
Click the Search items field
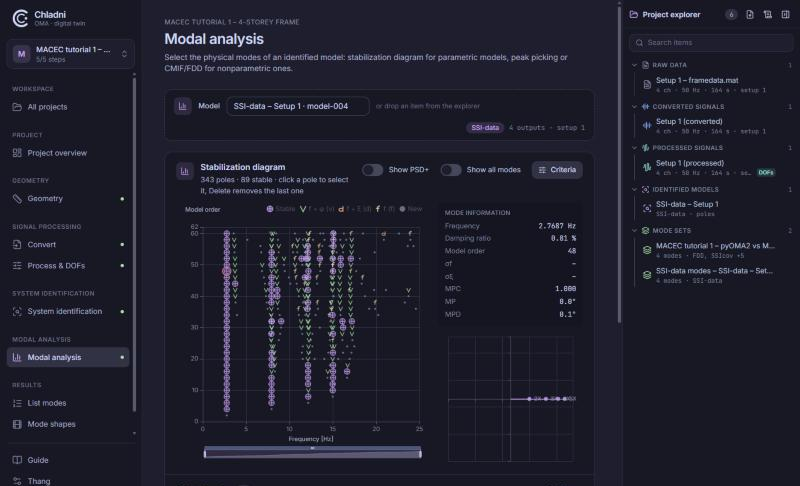(711, 43)
